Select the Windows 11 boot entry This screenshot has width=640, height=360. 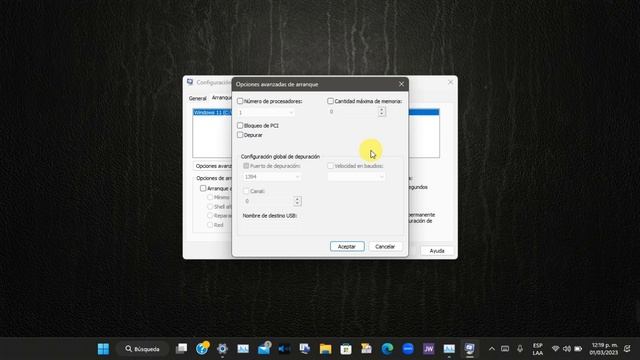click(x=212, y=112)
